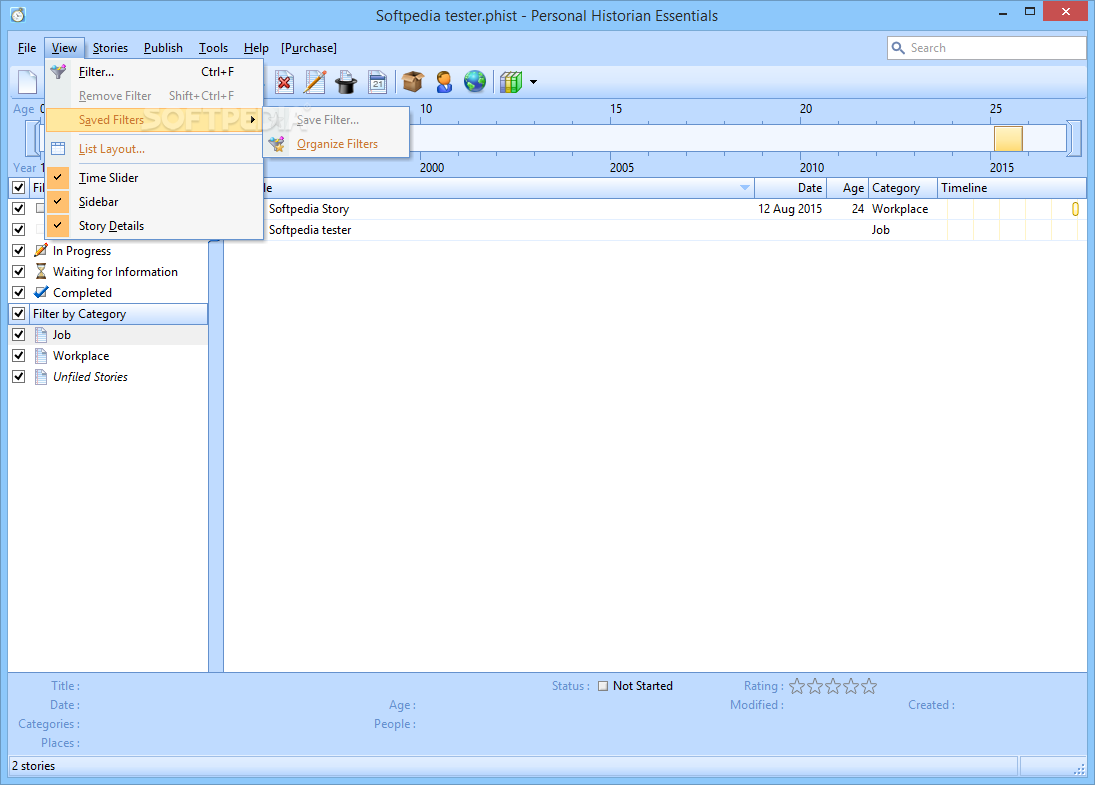Open the Publish menu
The height and width of the screenshot is (785, 1095).
click(x=163, y=47)
